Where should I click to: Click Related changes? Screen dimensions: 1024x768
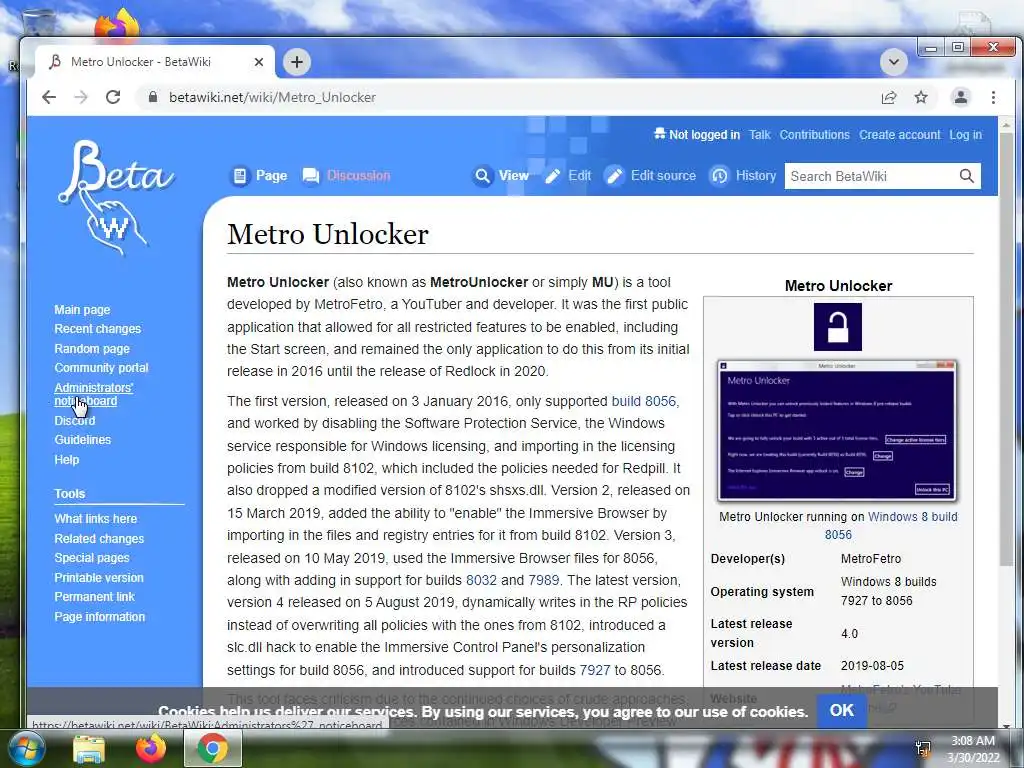point(99,539)
